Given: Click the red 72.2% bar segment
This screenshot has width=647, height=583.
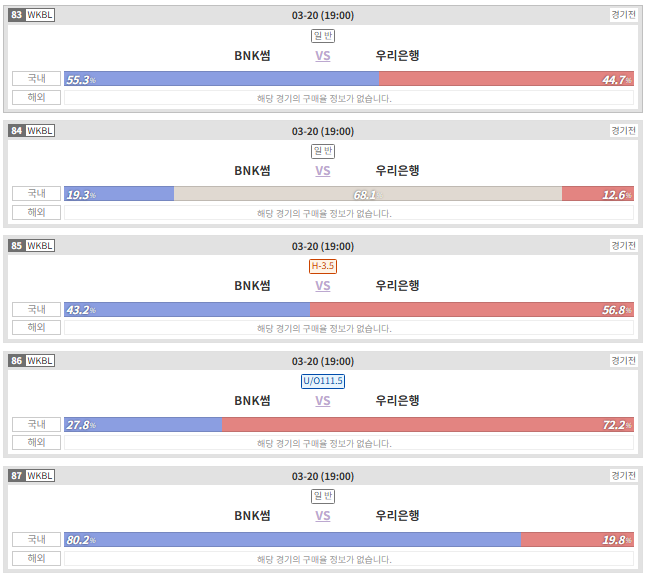Looking at the screenshot, I should pos(428,425).
